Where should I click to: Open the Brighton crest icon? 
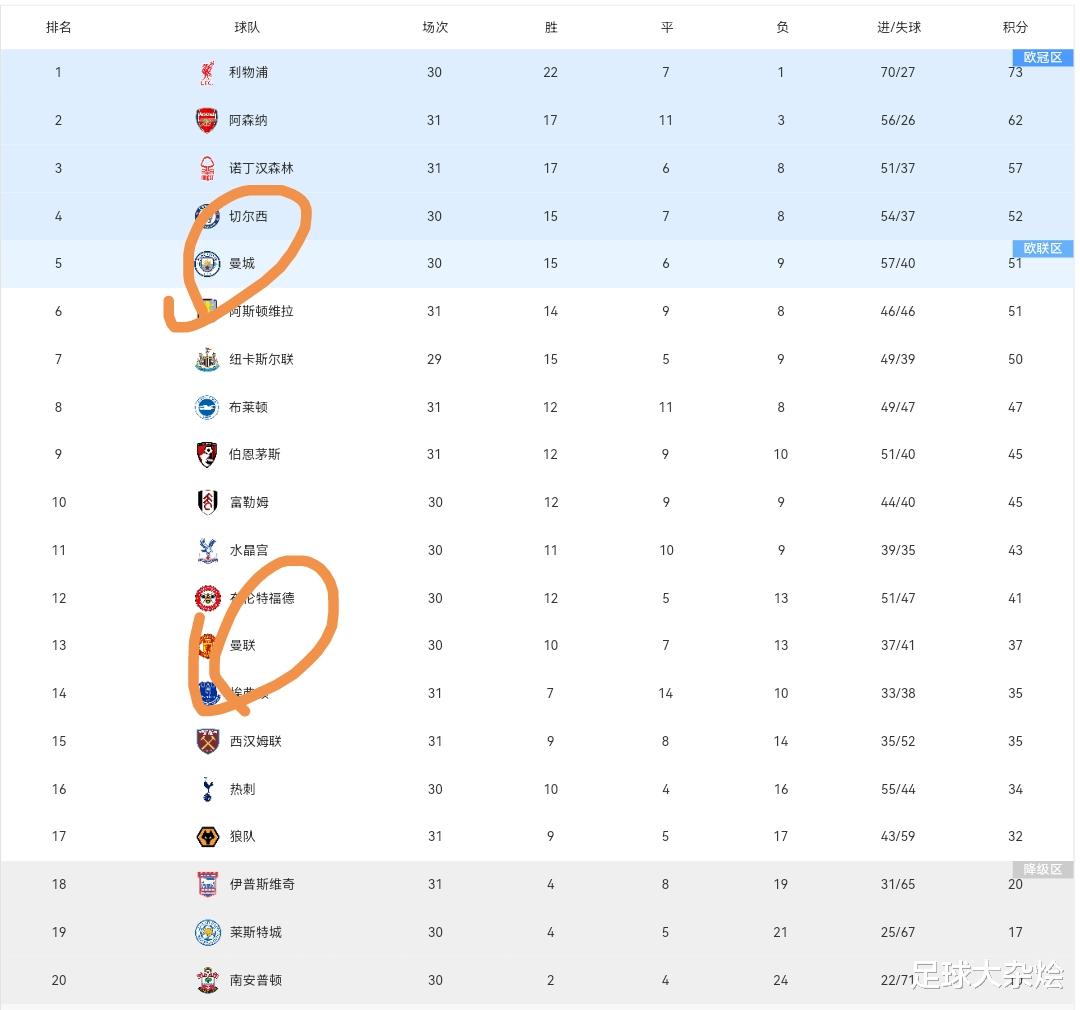click(x=207, y=407)
